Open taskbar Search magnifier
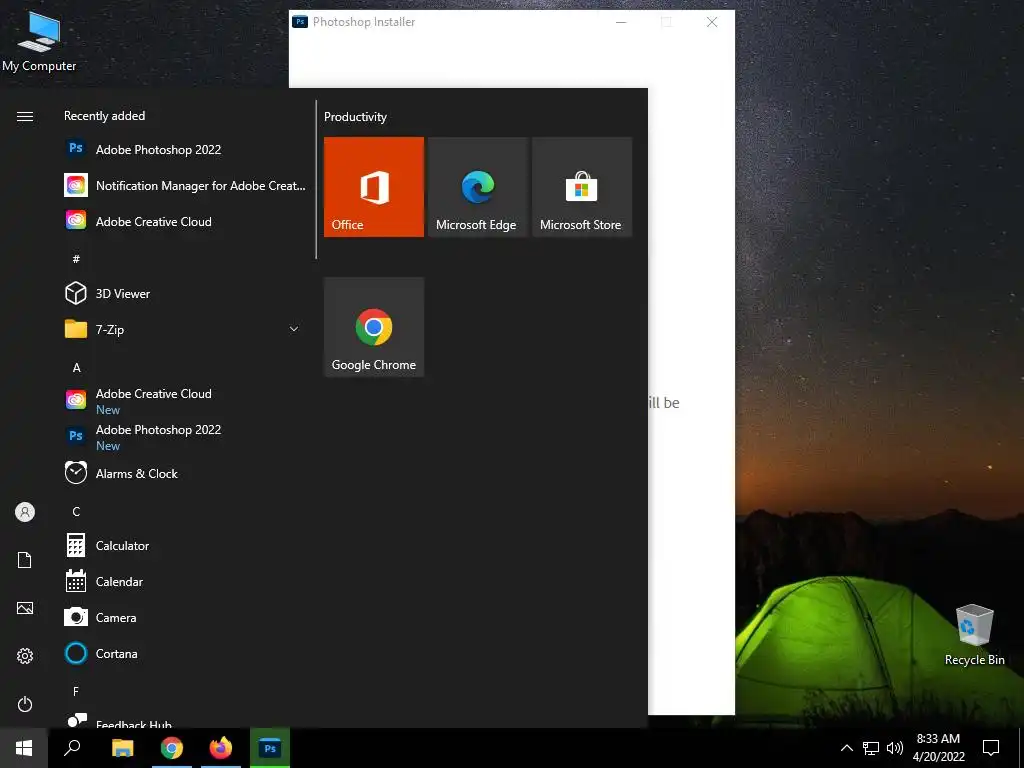This screenshot has width=1024, height=768. click(x=72, y=748)
